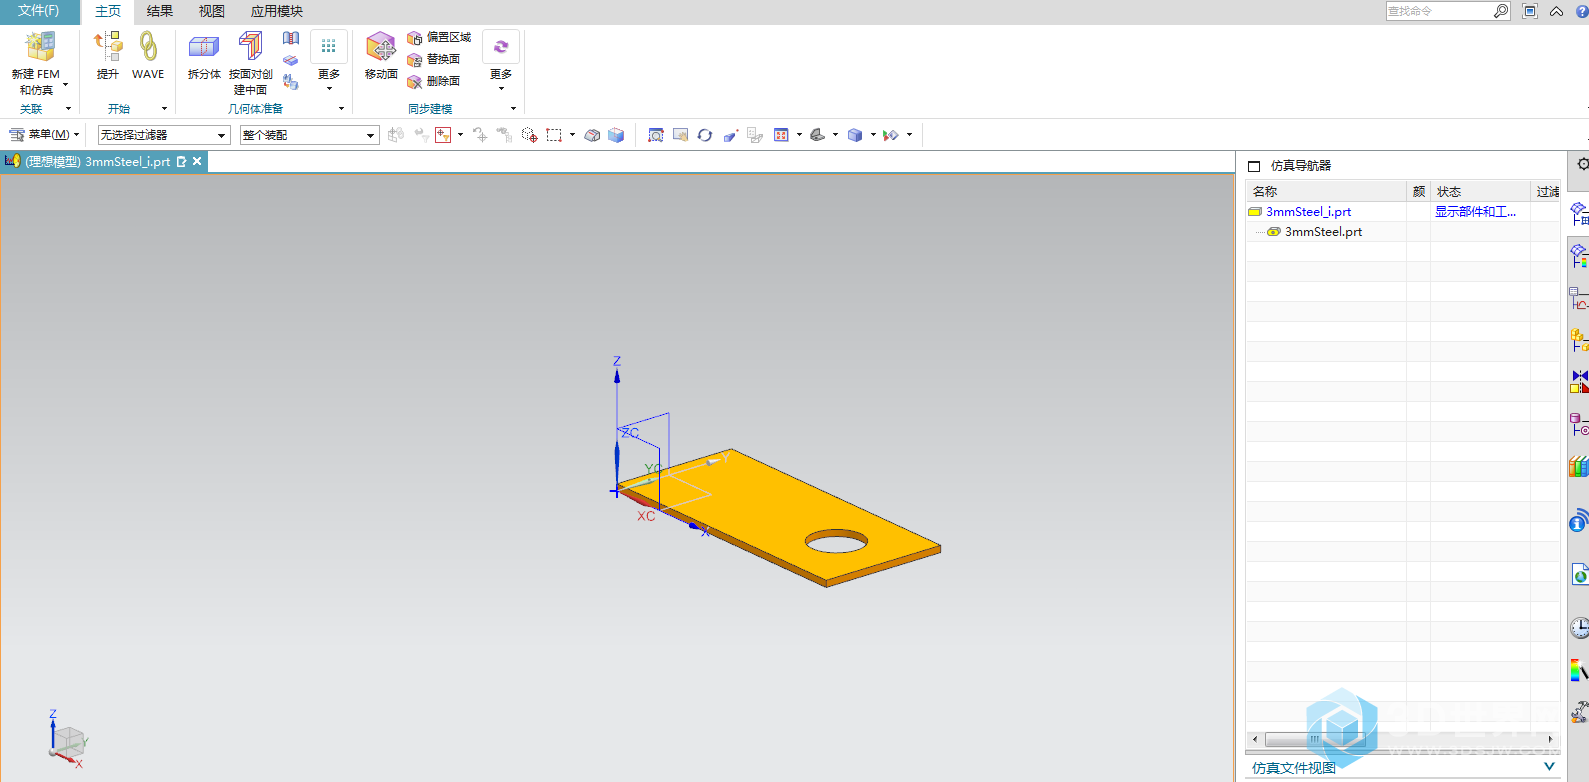1589x782 pixels.
Task: Switch to the Results (结果) ribbon tab
Action: click(x=160, y=11)
